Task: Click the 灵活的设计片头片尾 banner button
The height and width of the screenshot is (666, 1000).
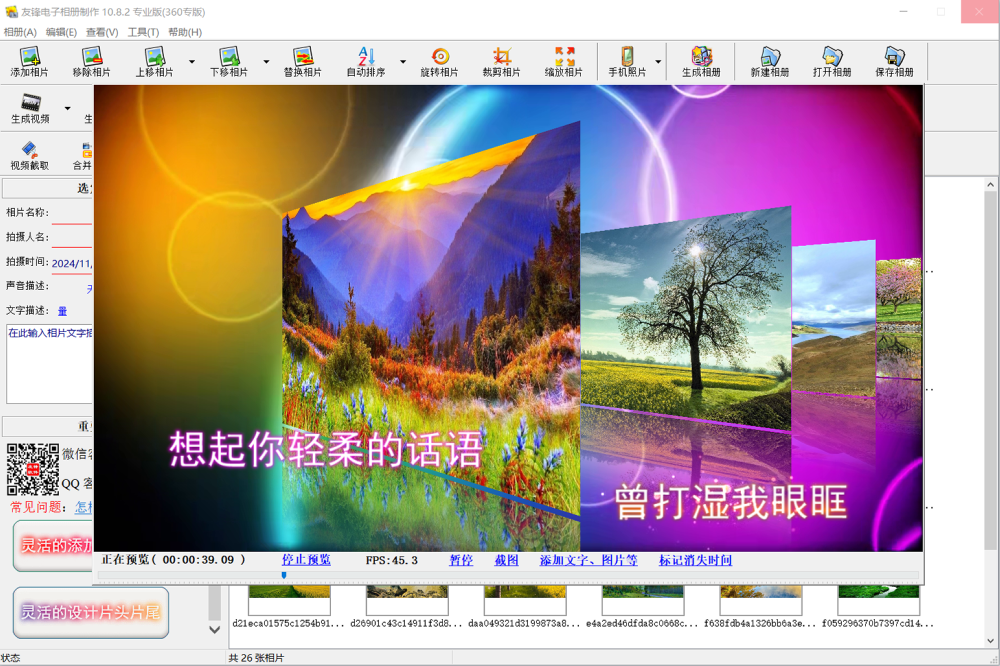Action: [91, 612]
